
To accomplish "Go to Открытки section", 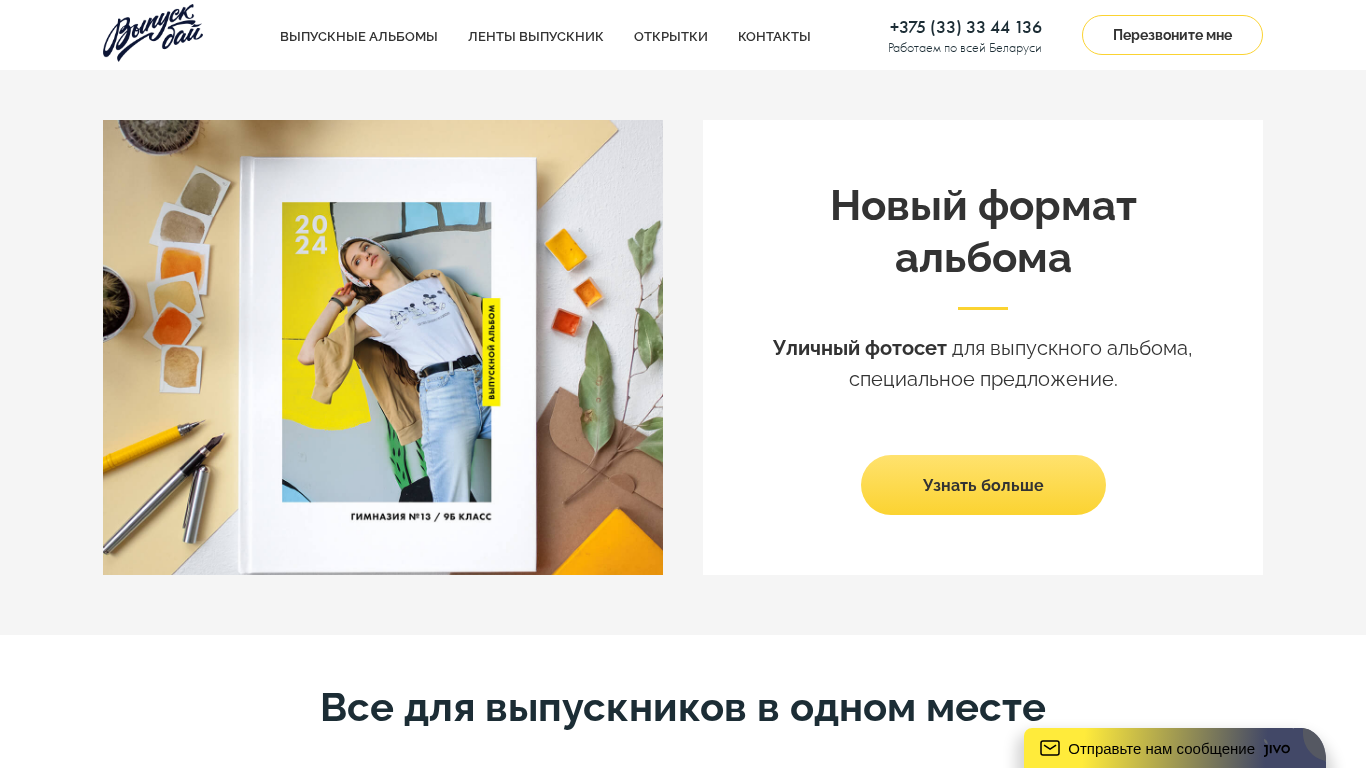I will point(671,36).
